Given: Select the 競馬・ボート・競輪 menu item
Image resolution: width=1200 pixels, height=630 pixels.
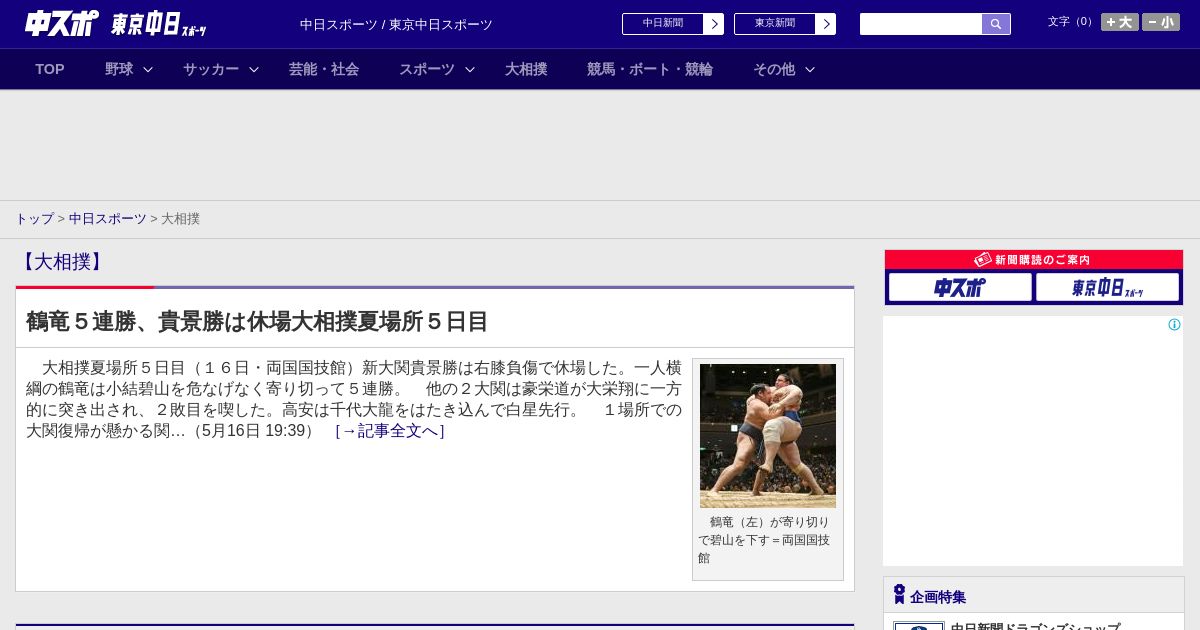Looking at the screenshot, I should click(x=650, y=69).
